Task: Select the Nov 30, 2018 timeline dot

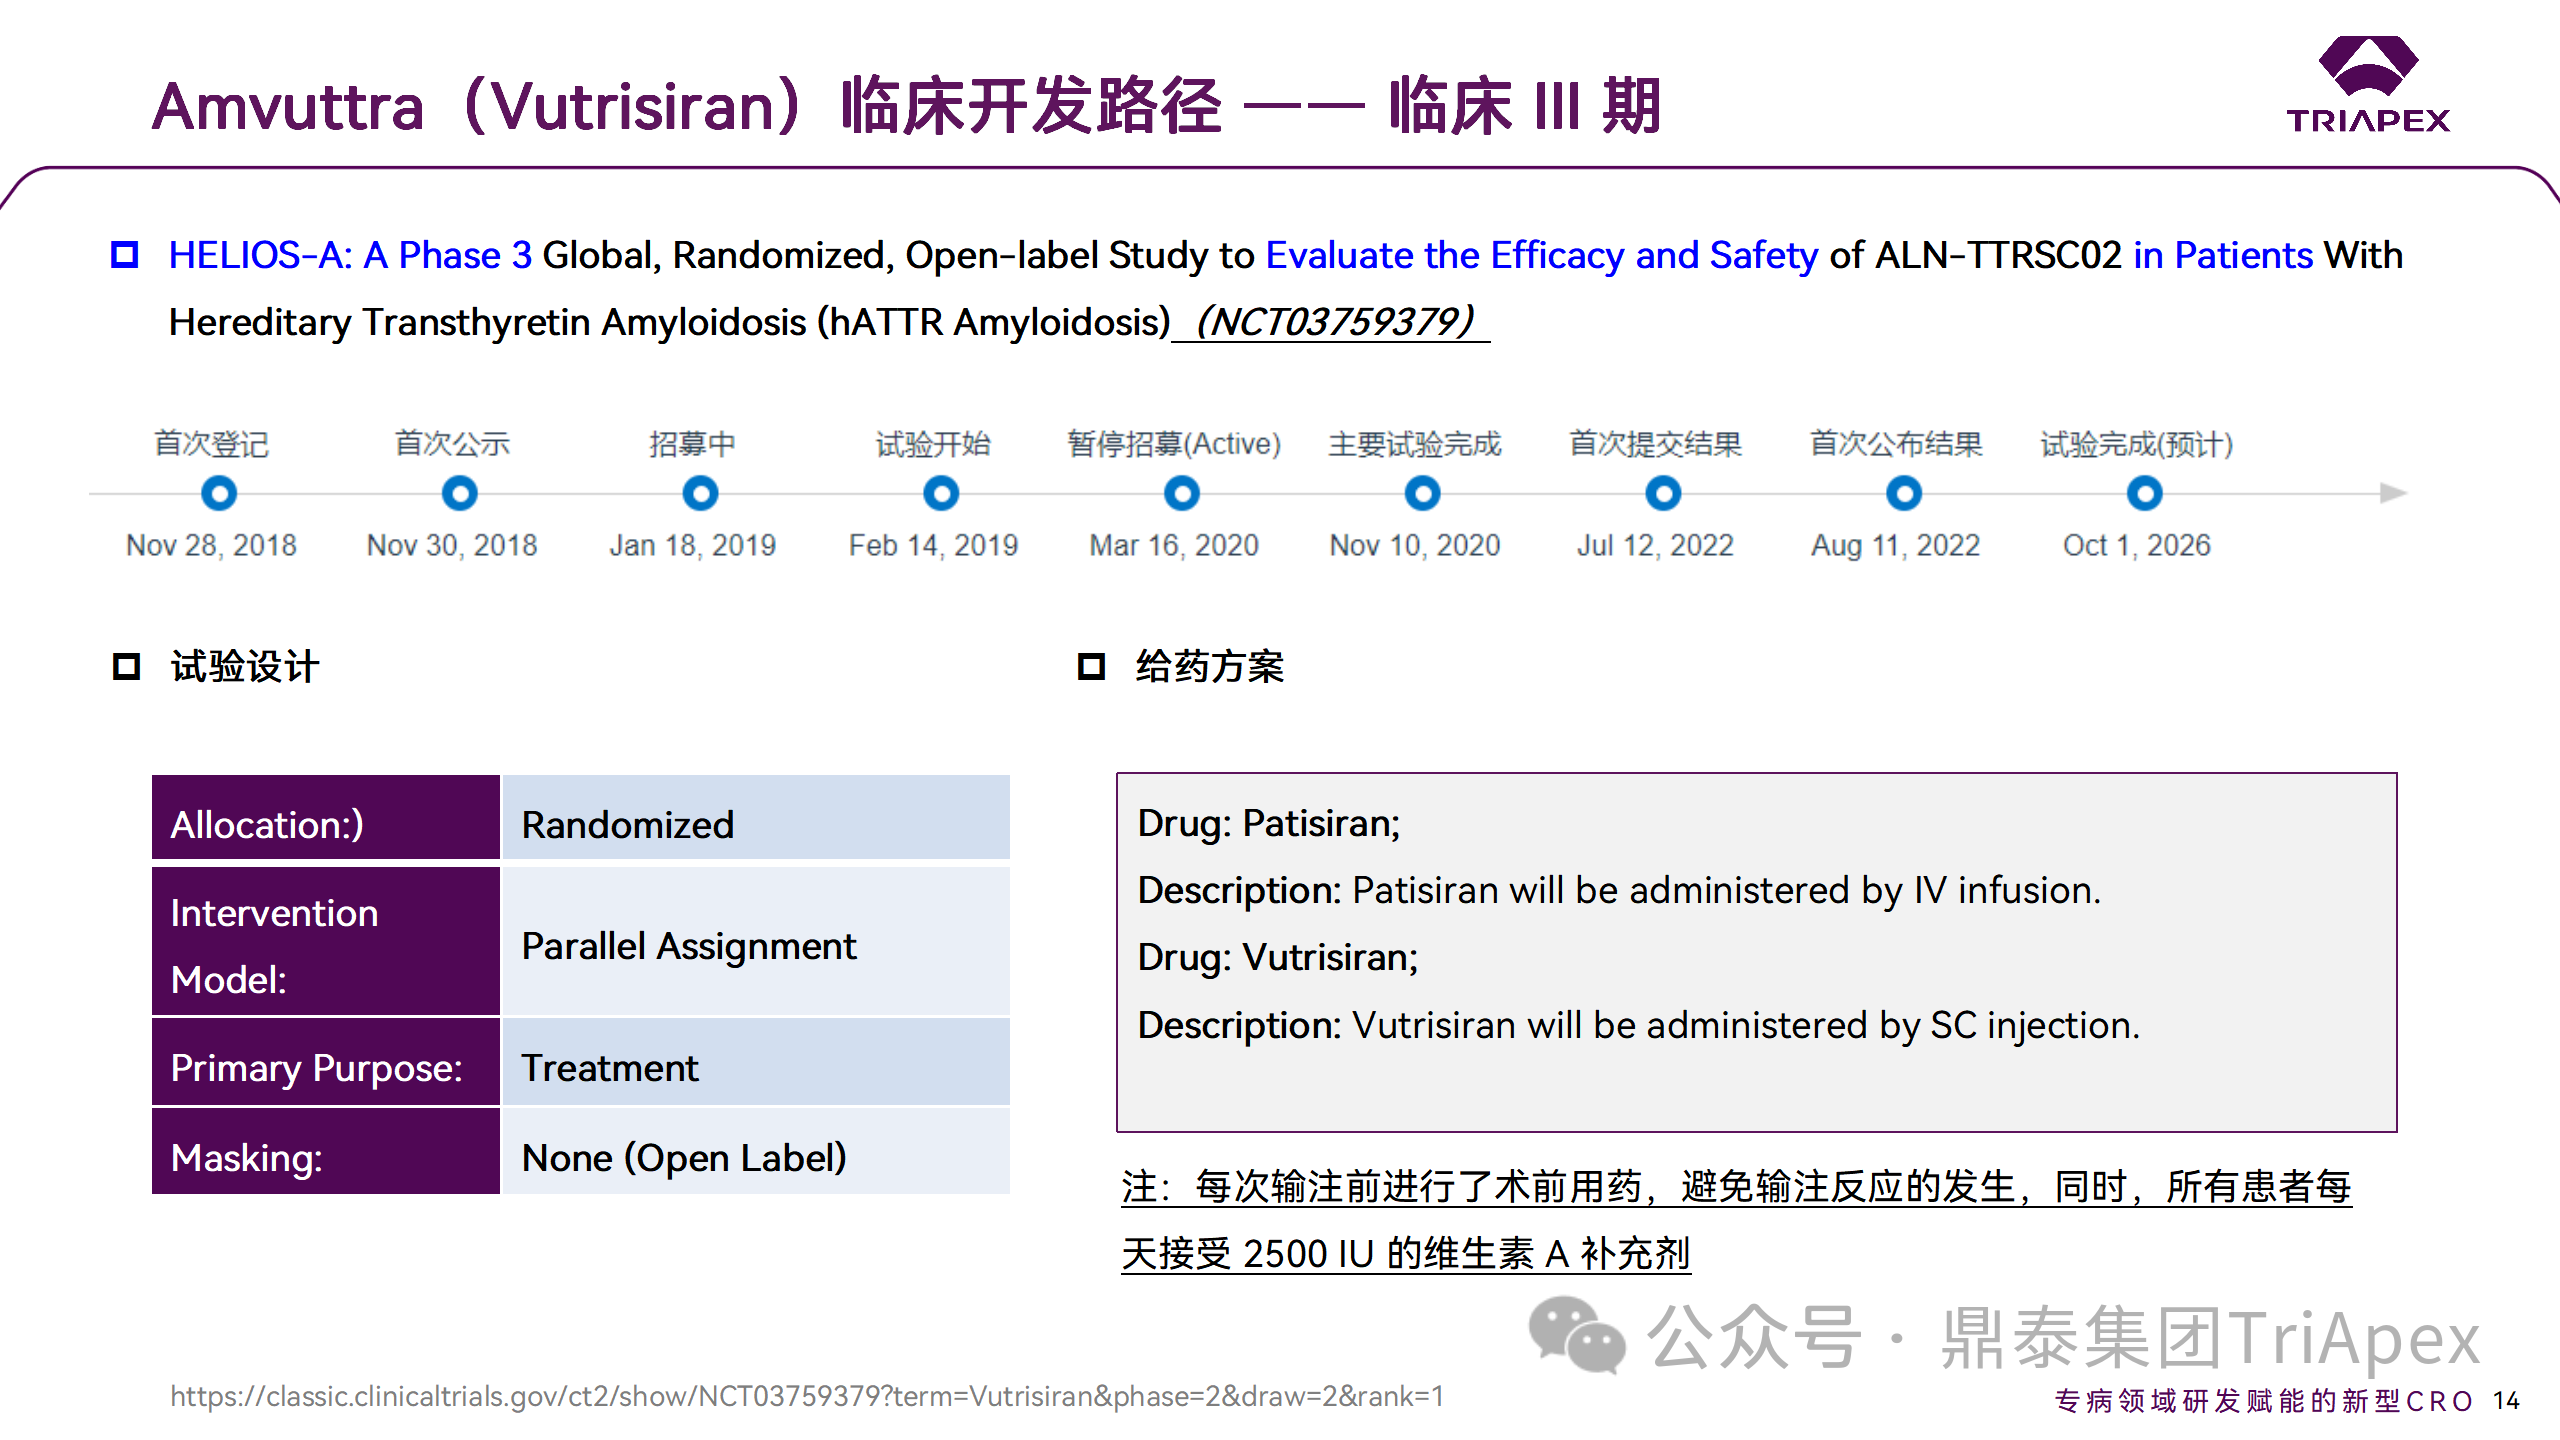Action: 460,493
